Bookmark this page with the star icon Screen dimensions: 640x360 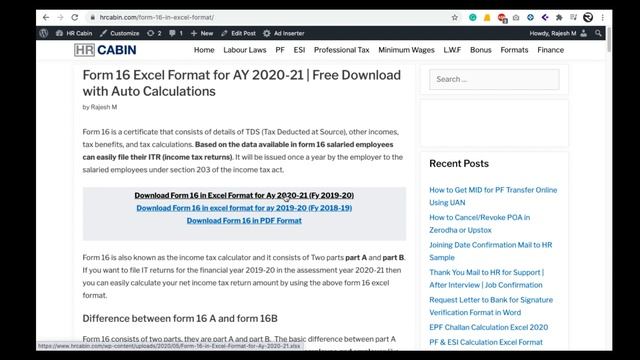tap(455, 18)
